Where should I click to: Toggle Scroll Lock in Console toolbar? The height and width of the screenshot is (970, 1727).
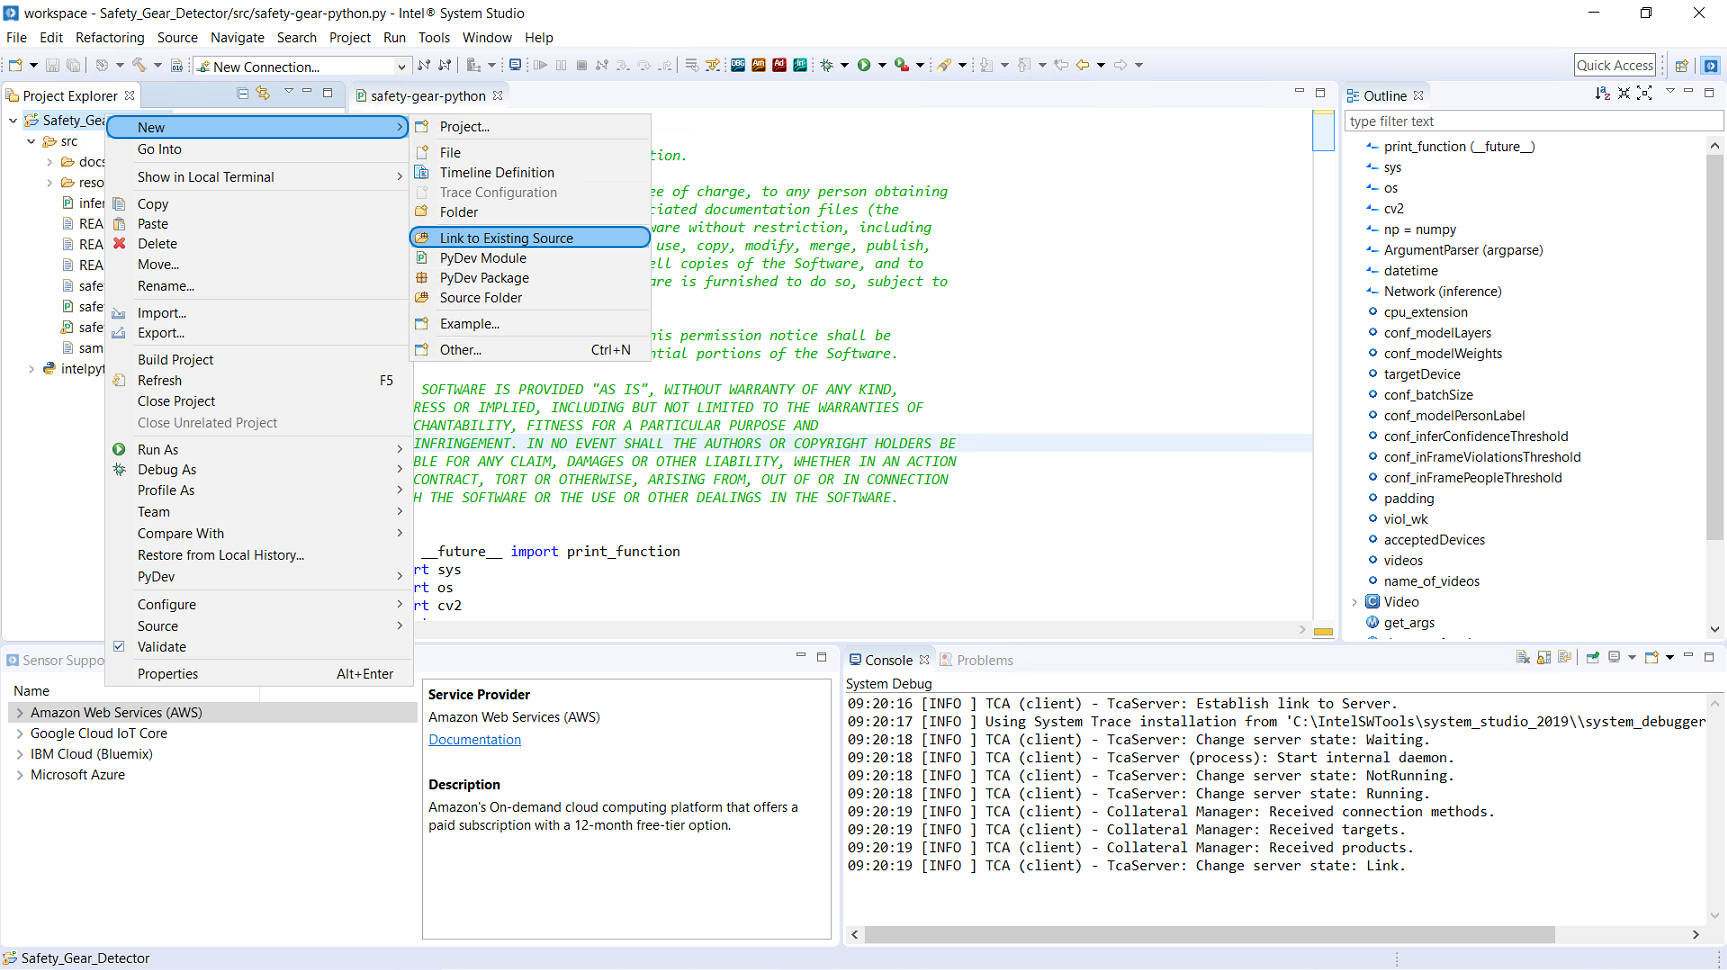1544,657
